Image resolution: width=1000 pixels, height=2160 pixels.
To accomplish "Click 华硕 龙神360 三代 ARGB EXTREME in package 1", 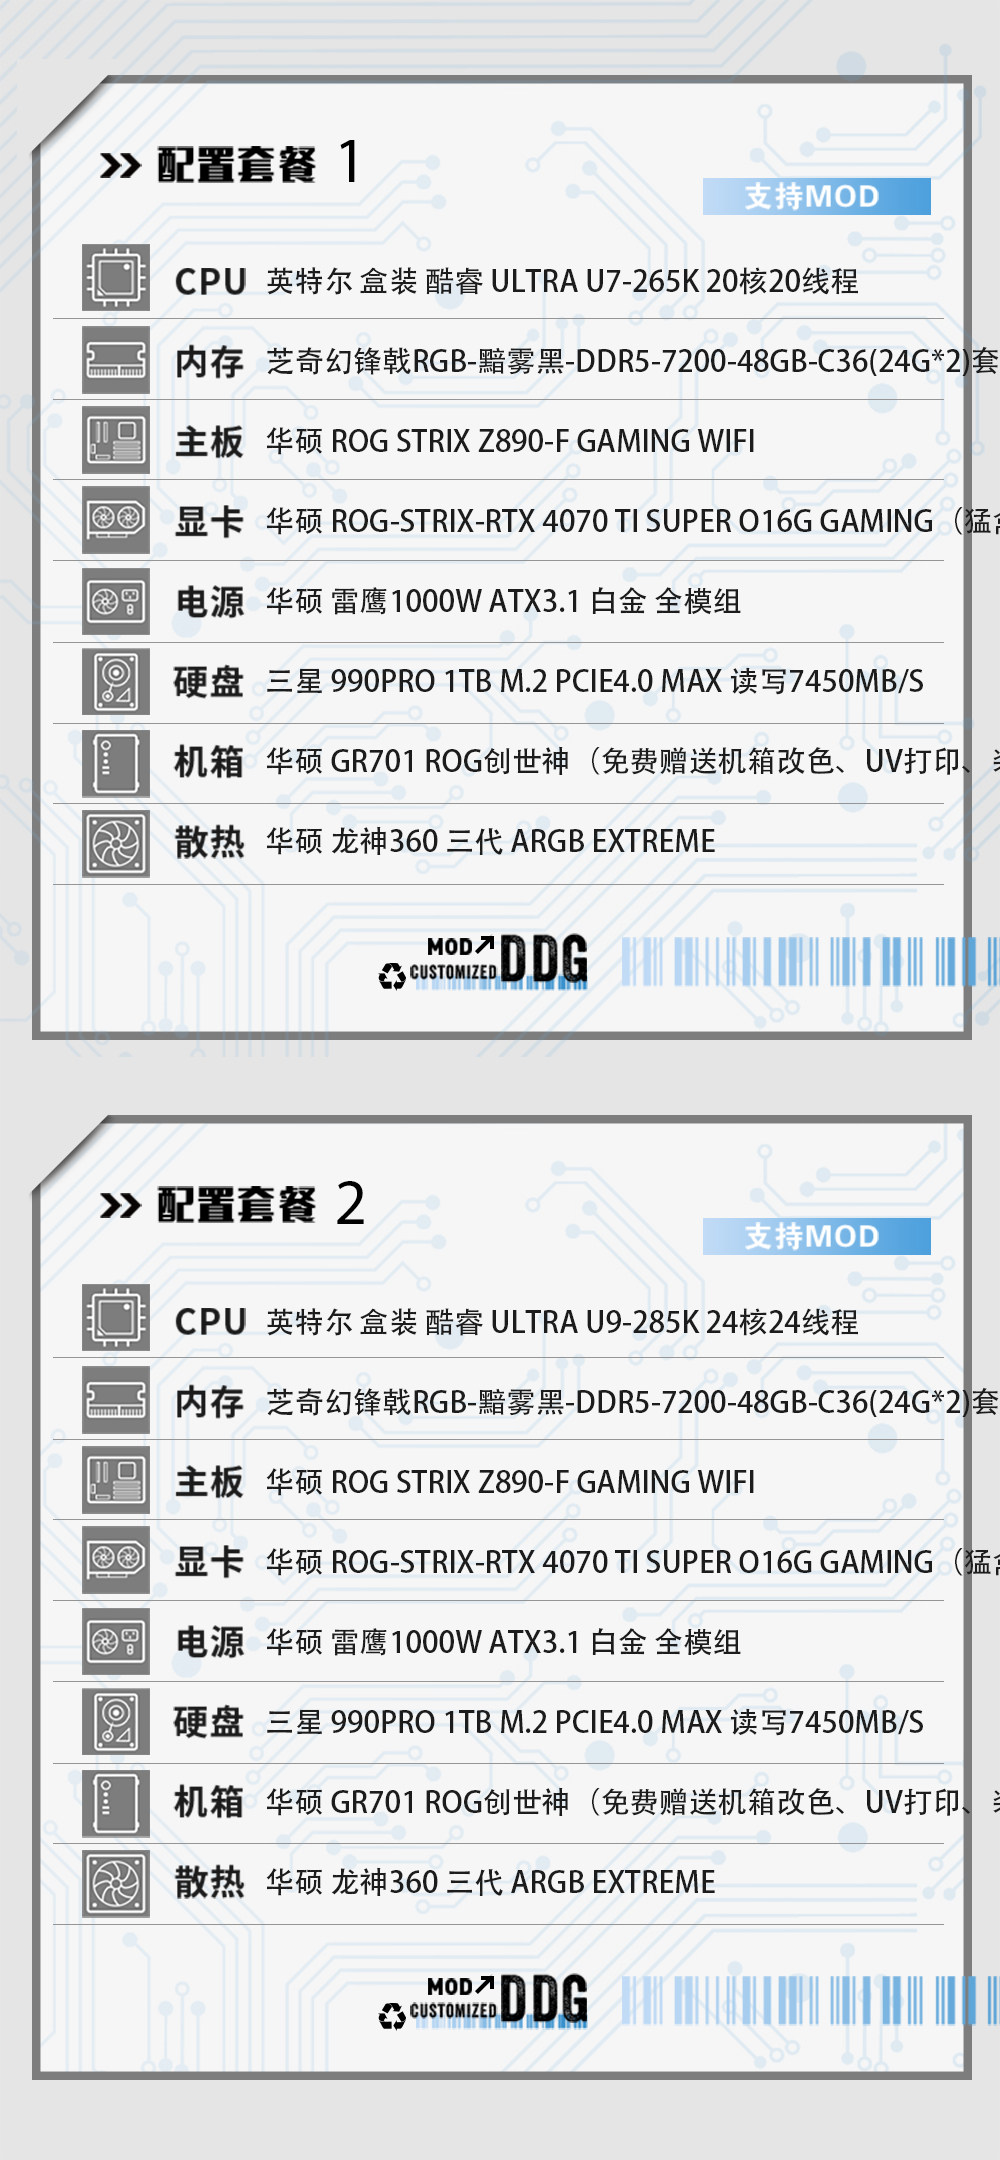I will (491, 841).
